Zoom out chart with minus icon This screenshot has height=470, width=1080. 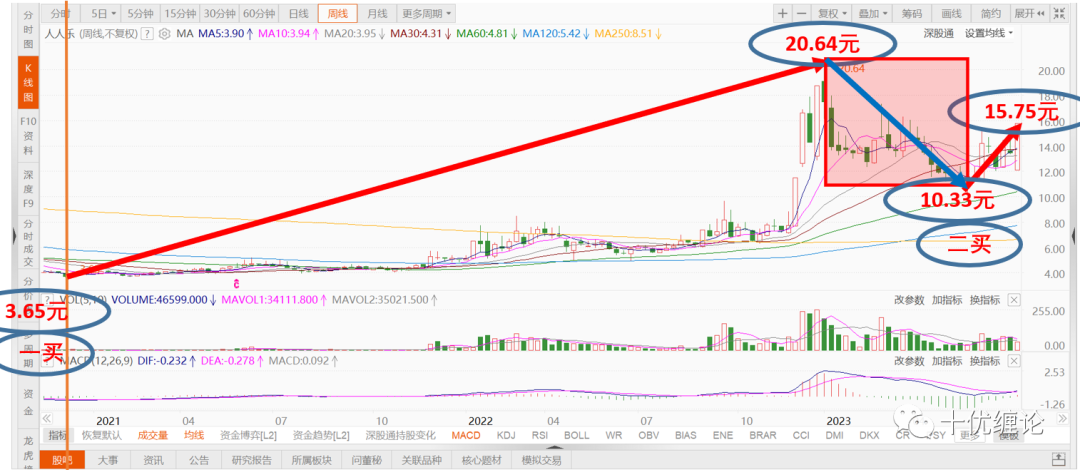click(801, 13)
